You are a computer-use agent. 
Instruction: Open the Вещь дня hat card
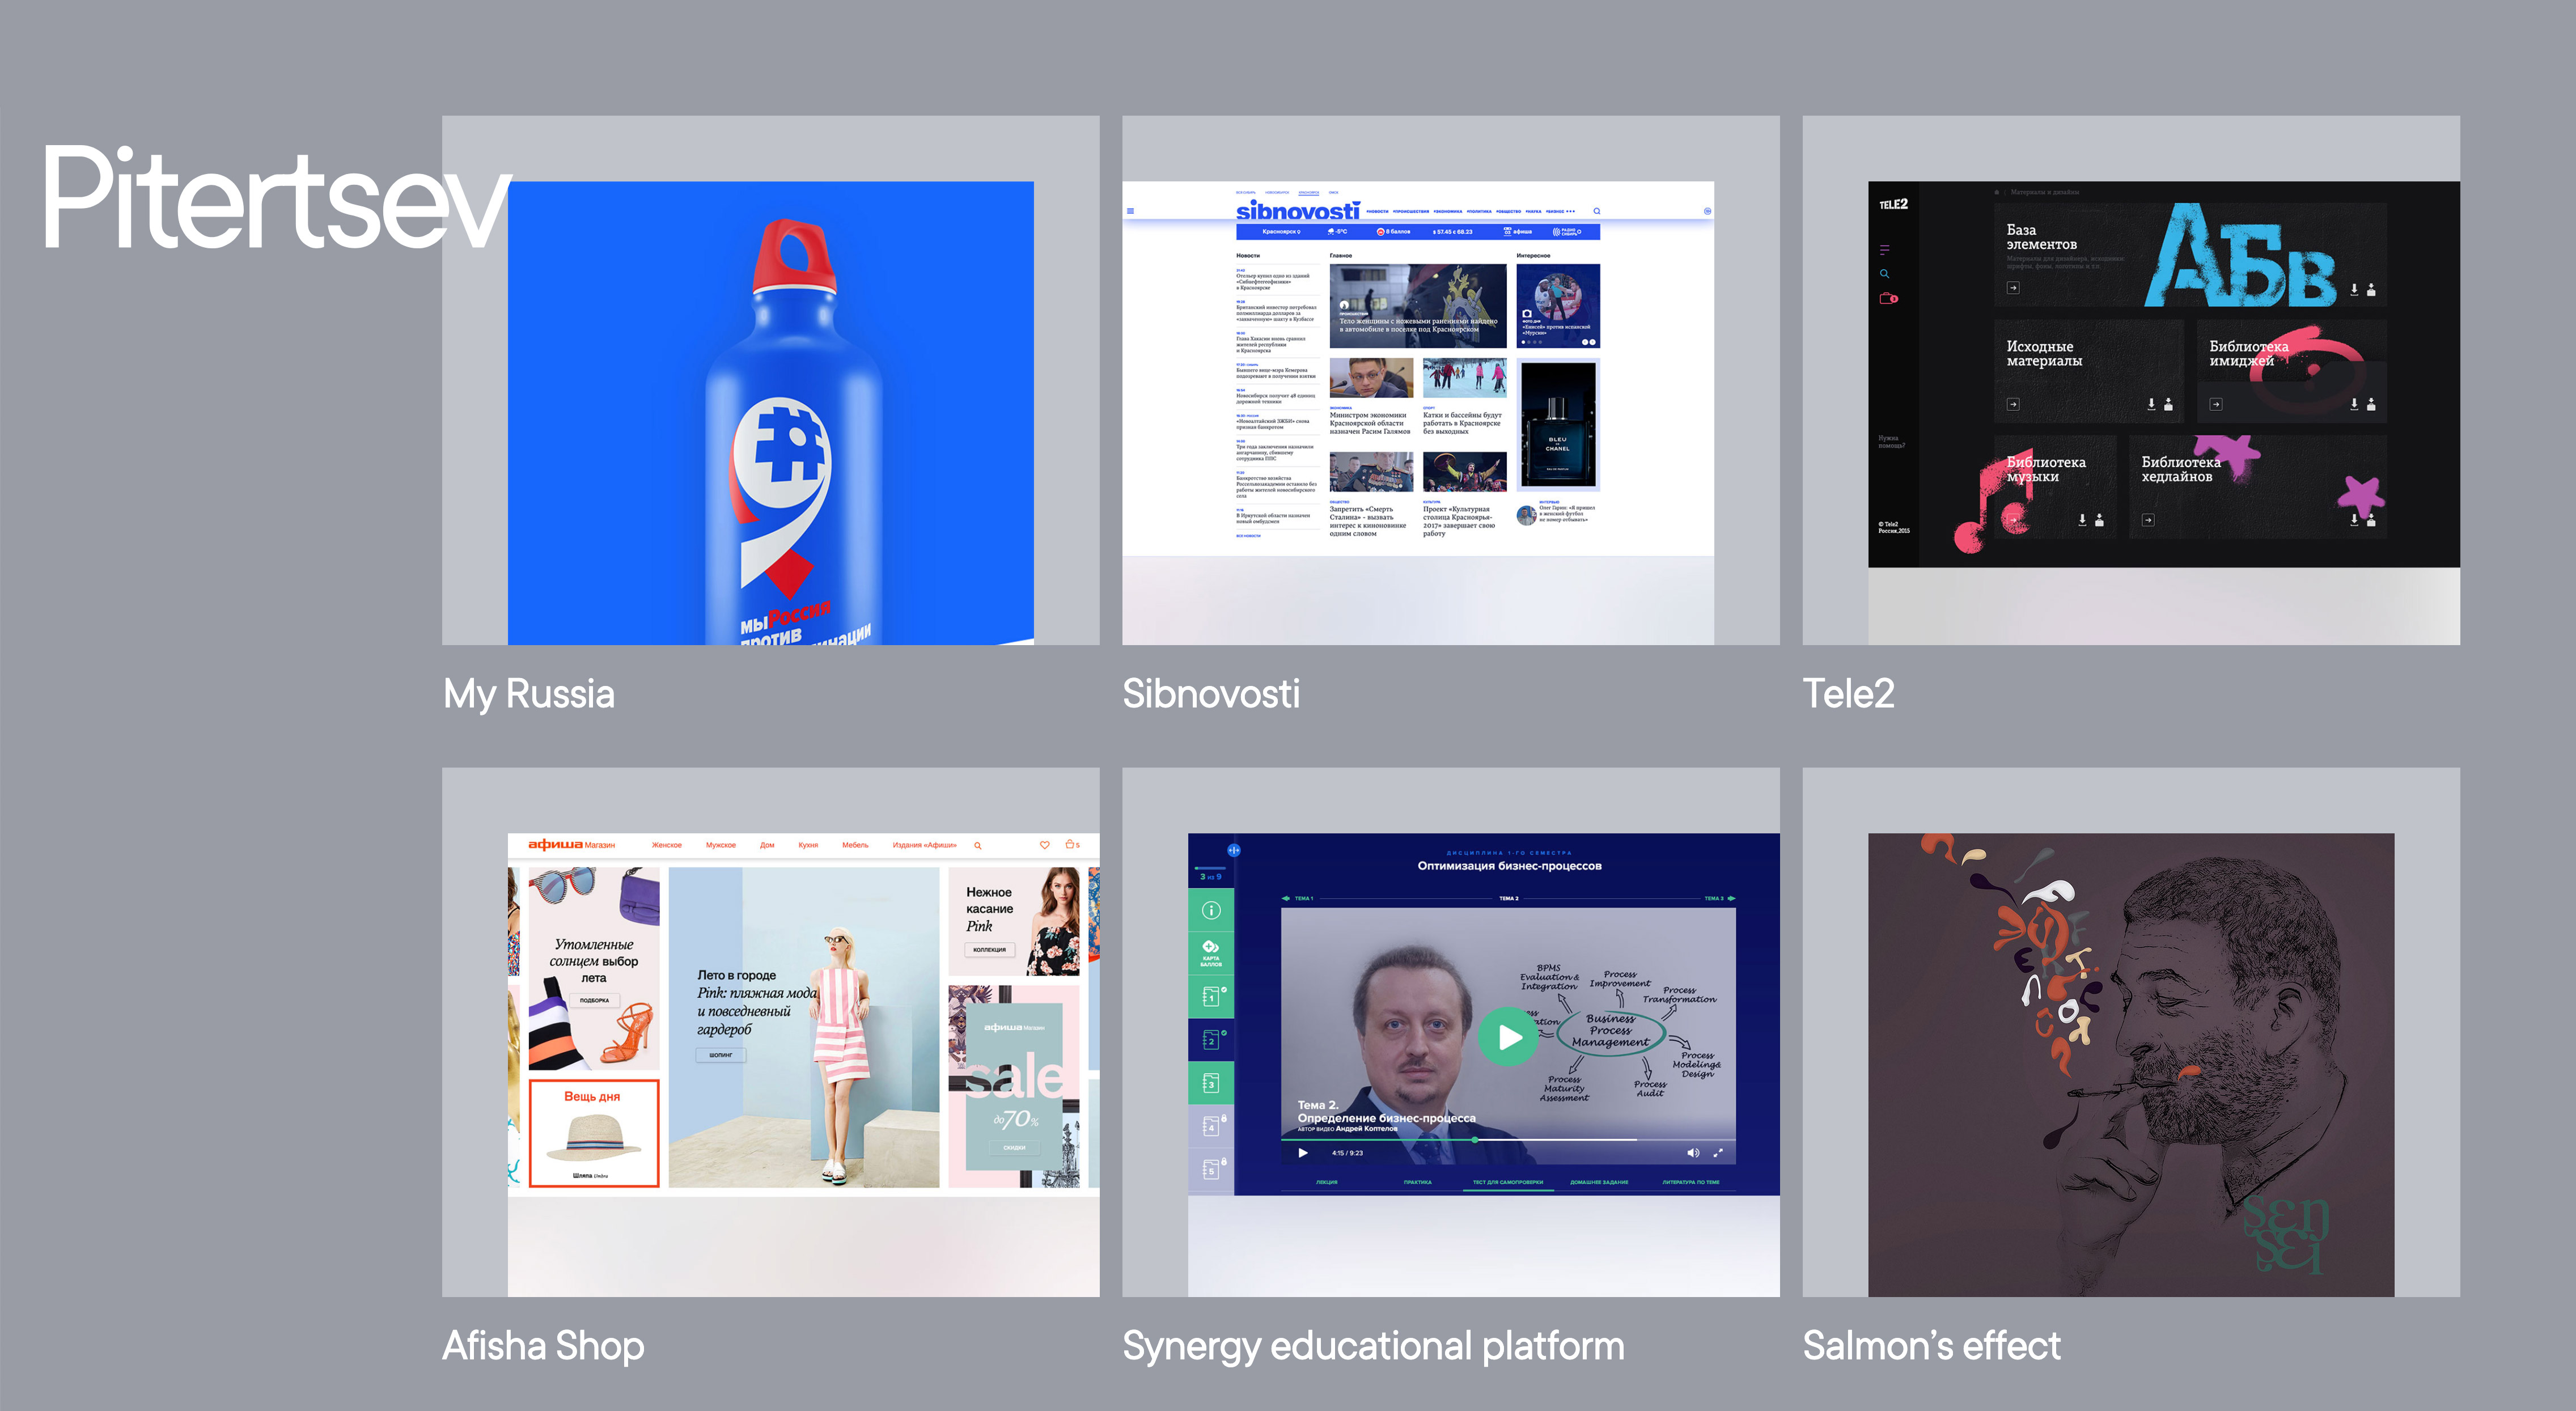click(x=594, y=1133)
